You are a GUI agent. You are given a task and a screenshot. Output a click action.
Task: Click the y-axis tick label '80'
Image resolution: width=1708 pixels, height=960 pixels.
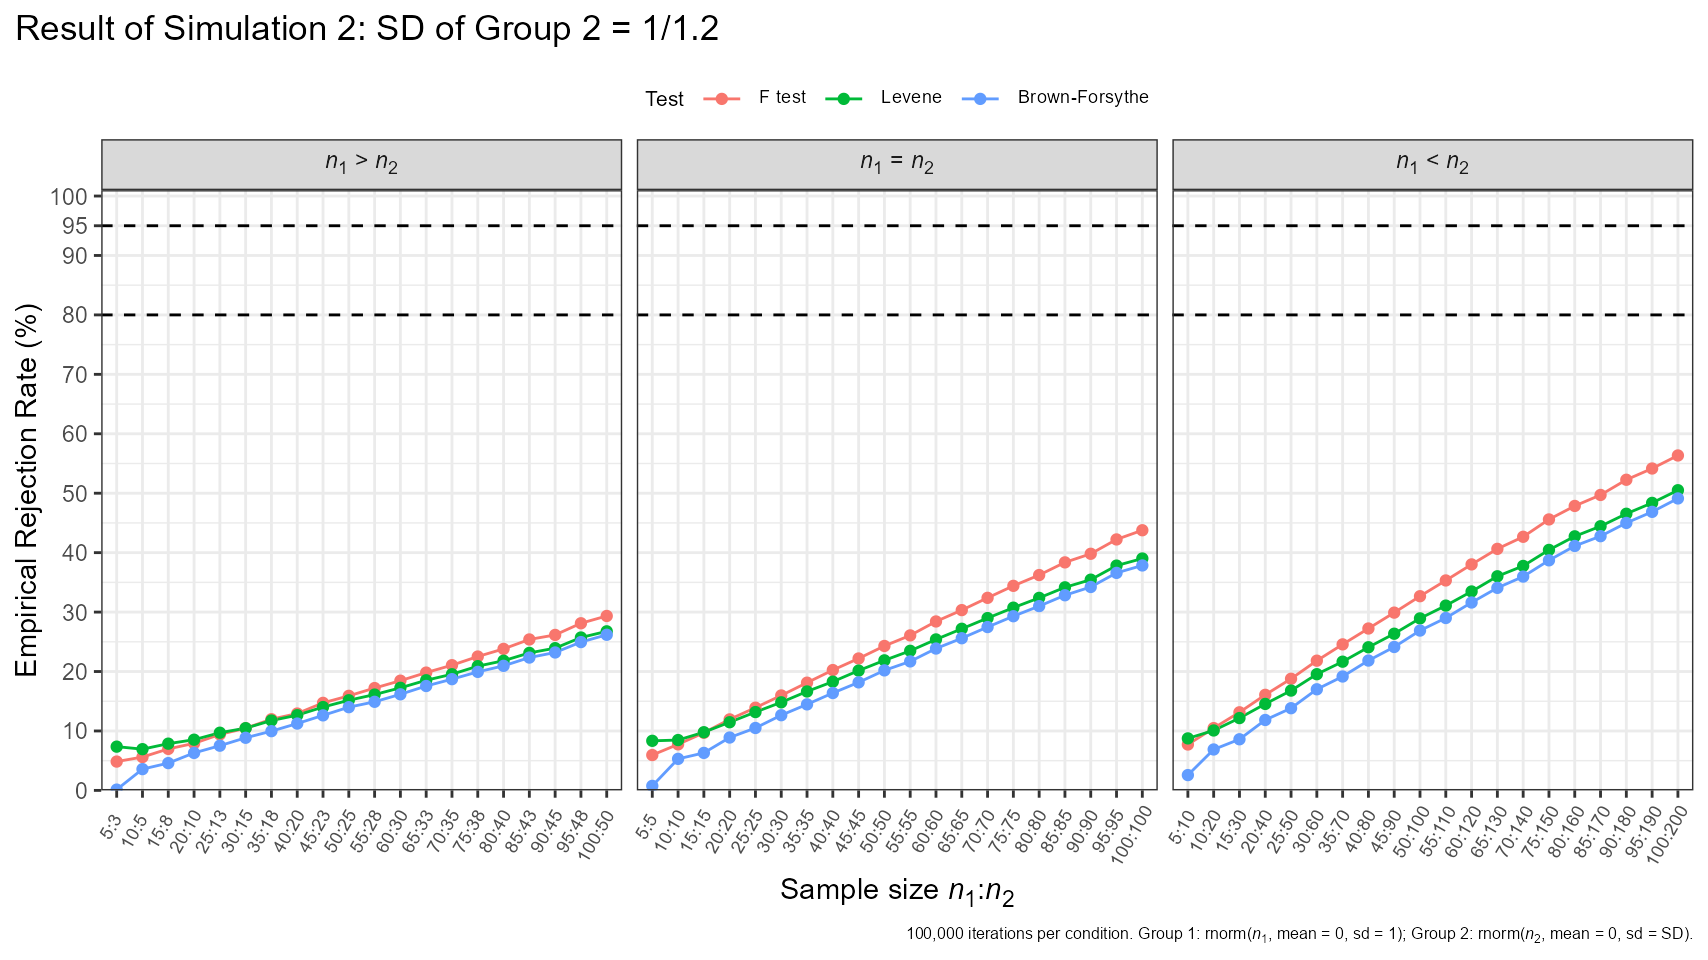tap(76, 315)
